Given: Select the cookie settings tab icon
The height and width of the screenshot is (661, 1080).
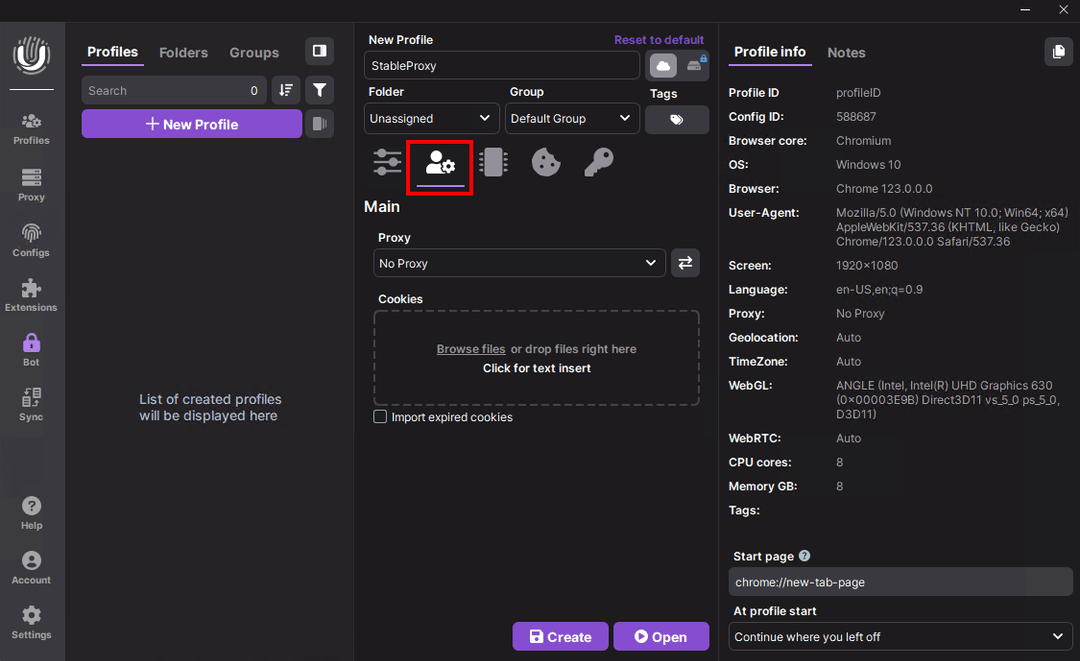Looking at the screenshot, I should [x=545, y=161].
